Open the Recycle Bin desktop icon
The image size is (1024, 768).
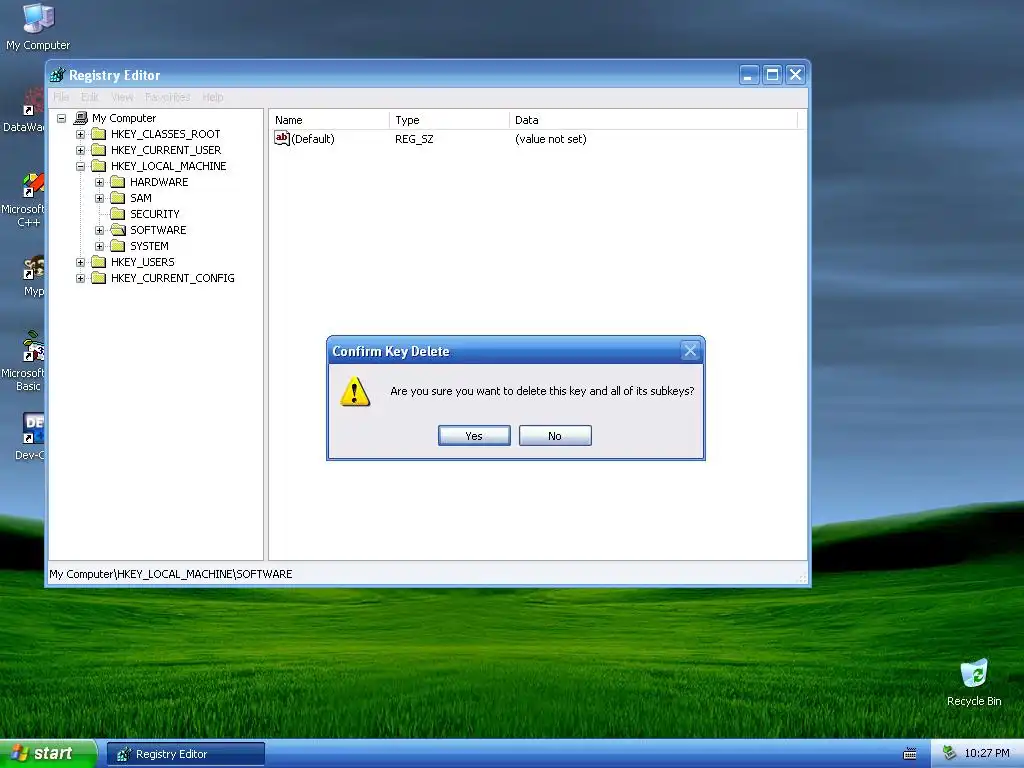974,682
